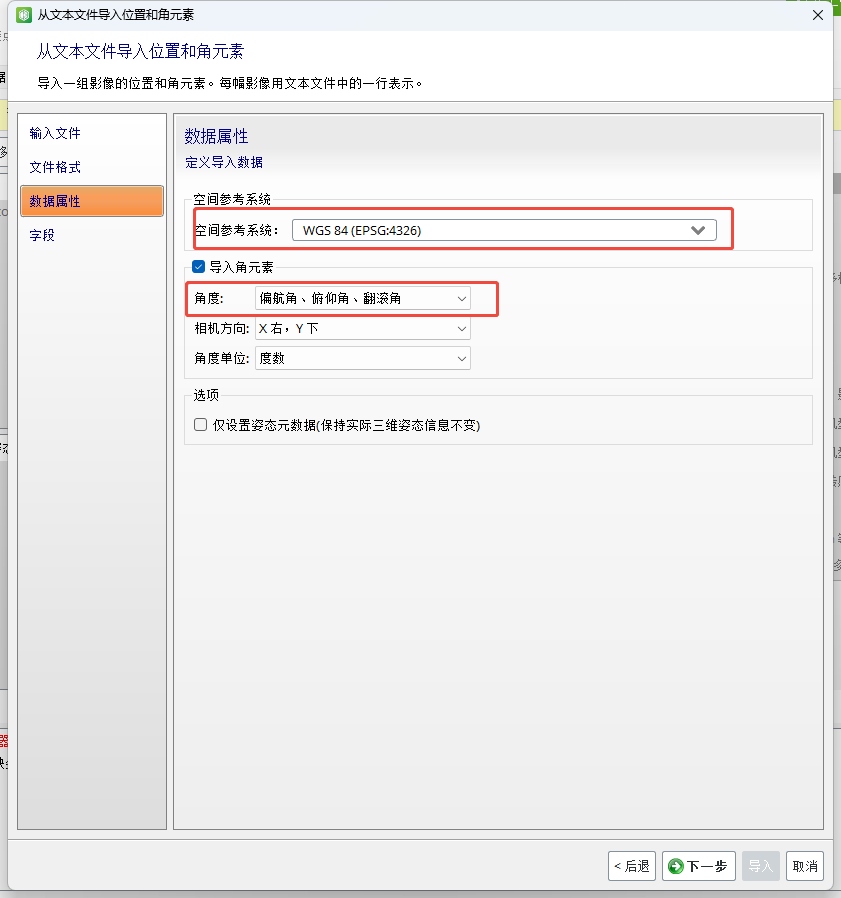Switch to the 输入文件 step

click(x=53, y=132)
